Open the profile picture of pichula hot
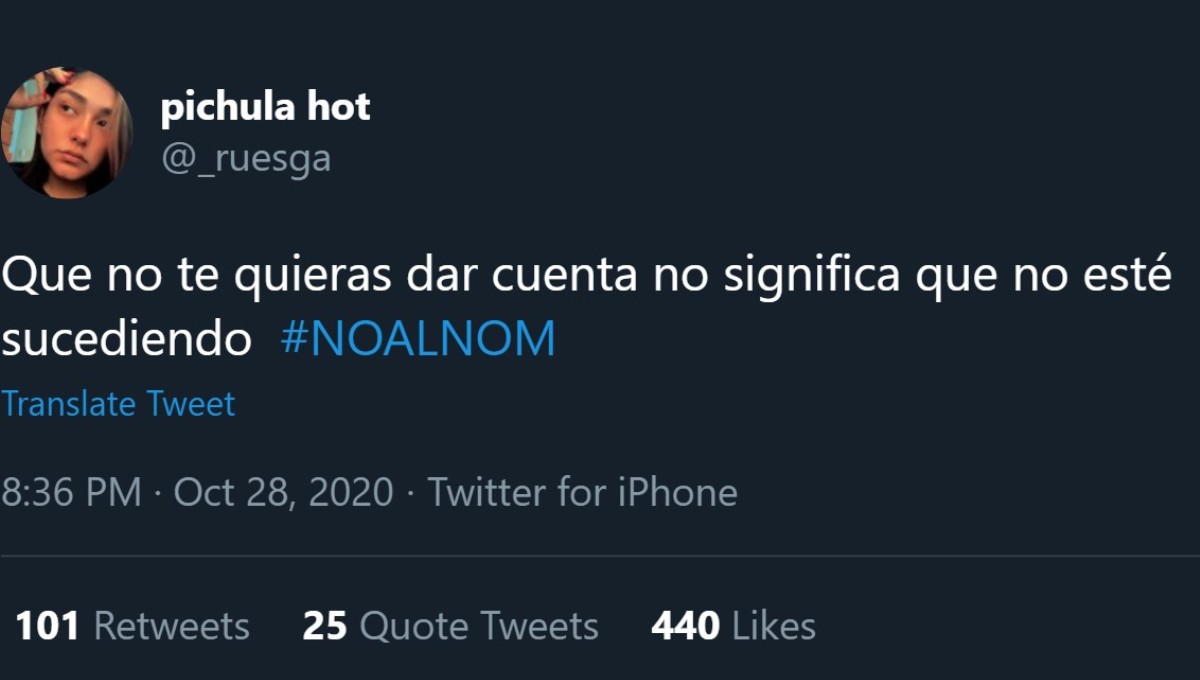Screen dimensions: 1200x680 tap(67, 133)
